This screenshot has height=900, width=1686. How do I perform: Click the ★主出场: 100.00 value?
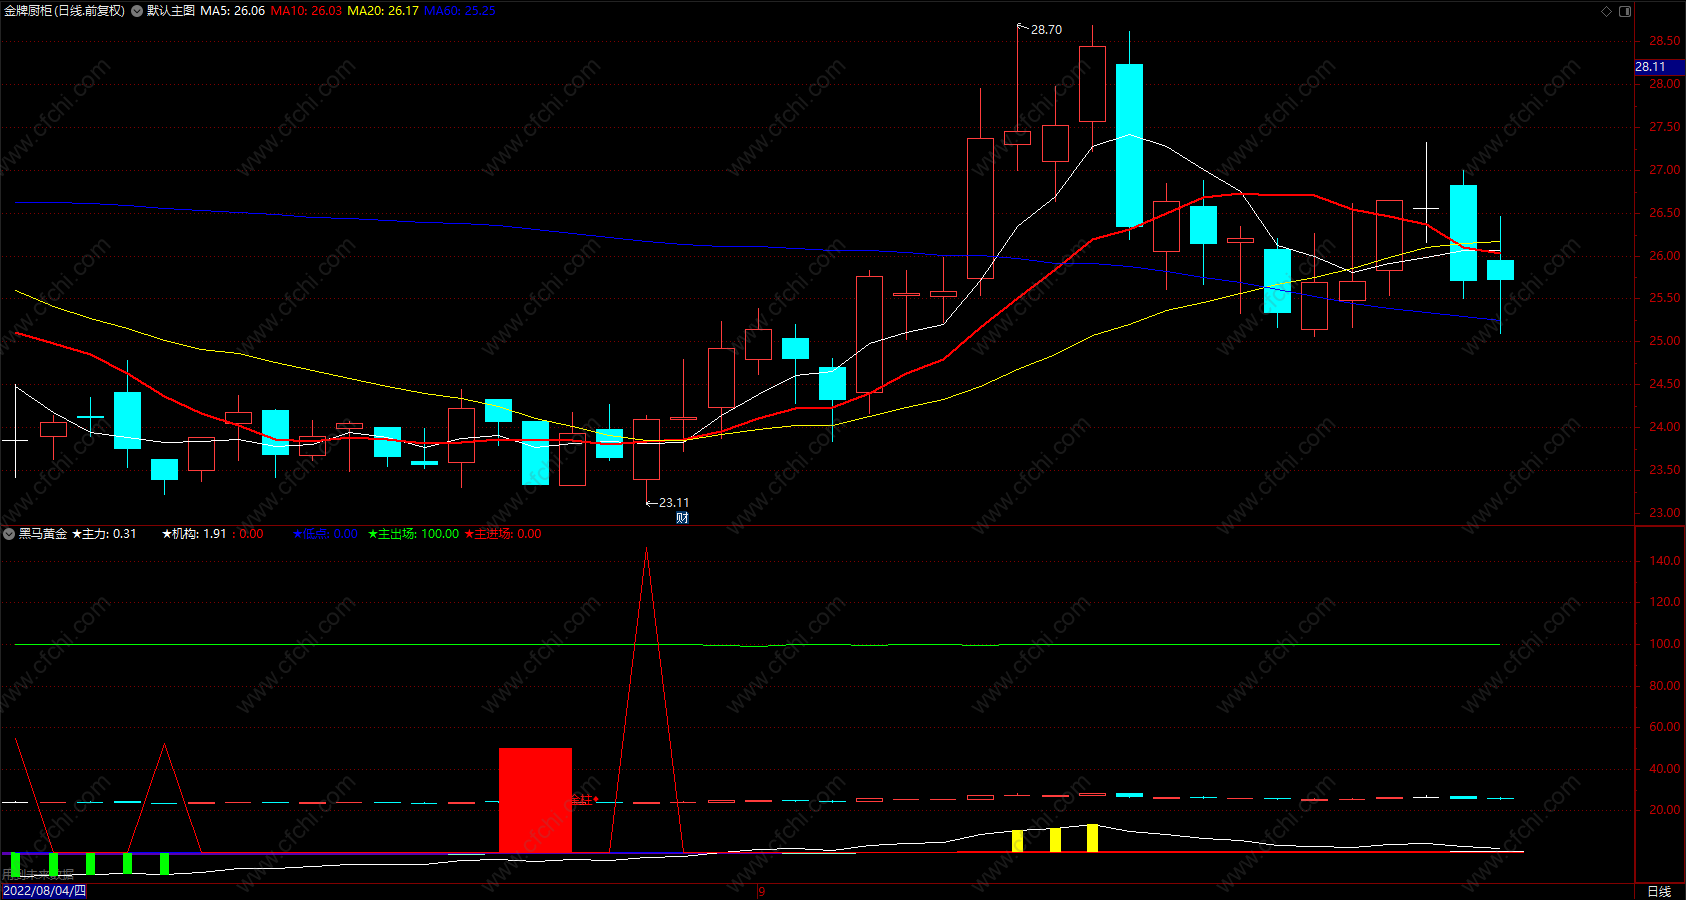pos(414,534)
